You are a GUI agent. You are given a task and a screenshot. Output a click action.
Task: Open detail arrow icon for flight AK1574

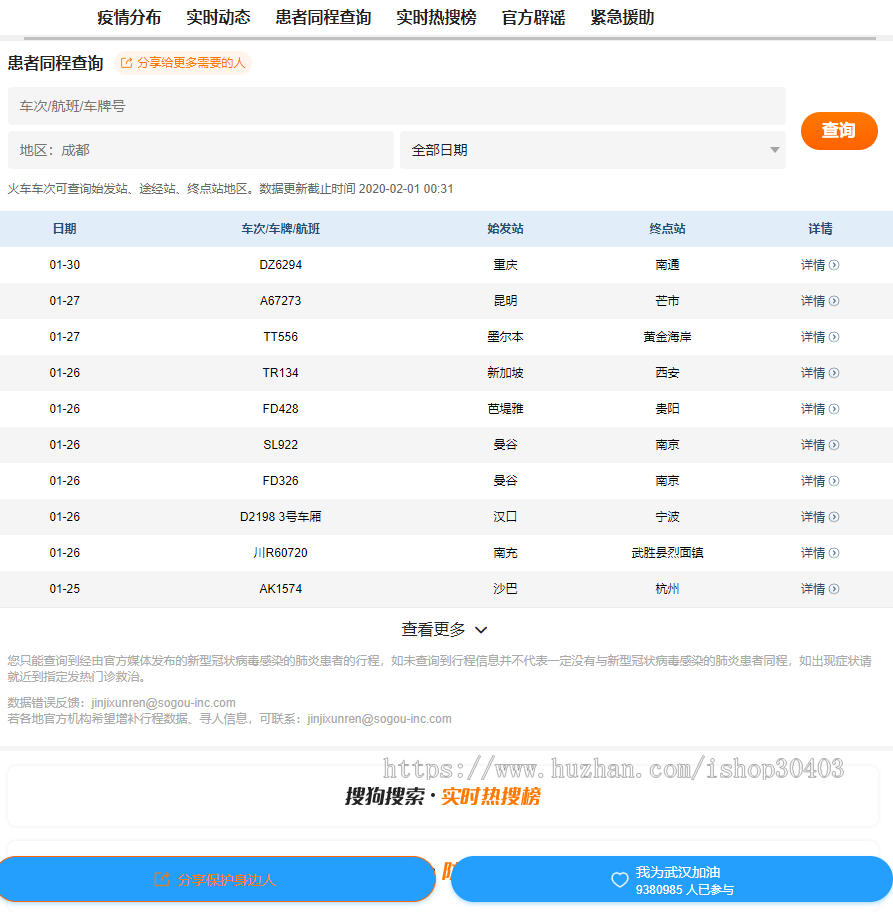(835, 589)
